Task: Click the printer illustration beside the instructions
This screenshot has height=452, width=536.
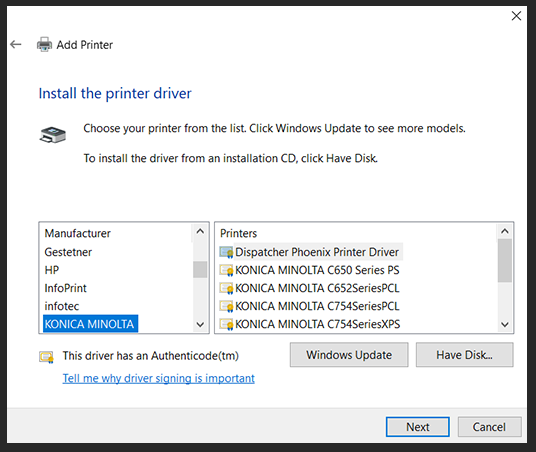Action: tap(53, 135)
